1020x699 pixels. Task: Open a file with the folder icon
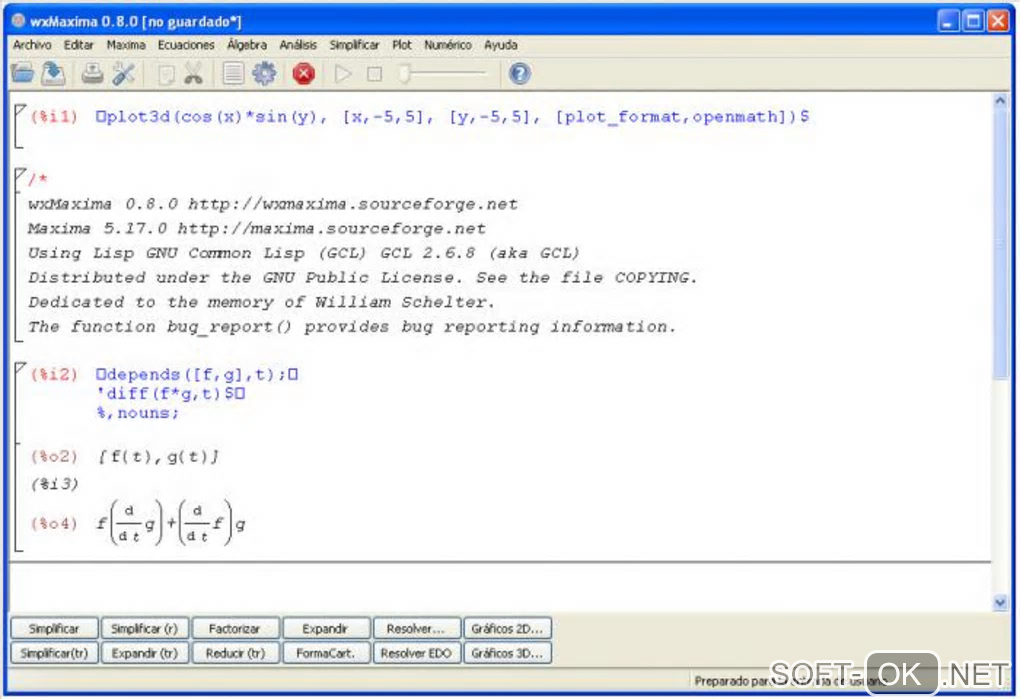click(x=23, y=73)
